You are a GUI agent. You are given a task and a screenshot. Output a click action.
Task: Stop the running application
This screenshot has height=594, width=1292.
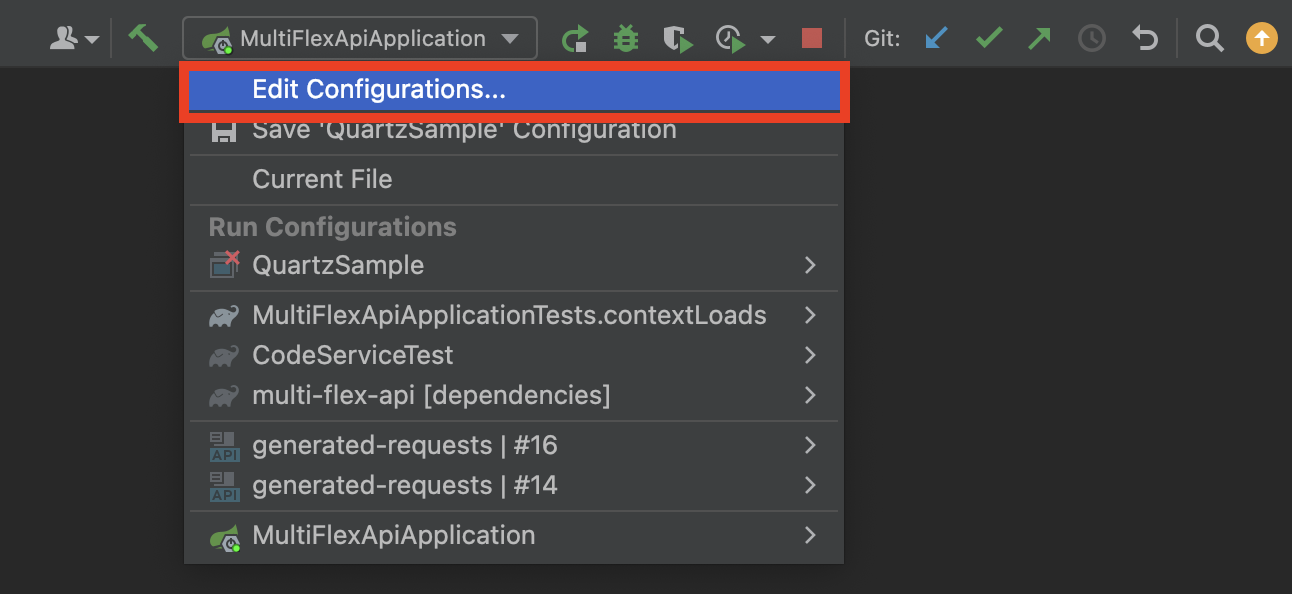pyautogui.click(x=812, y=39)
